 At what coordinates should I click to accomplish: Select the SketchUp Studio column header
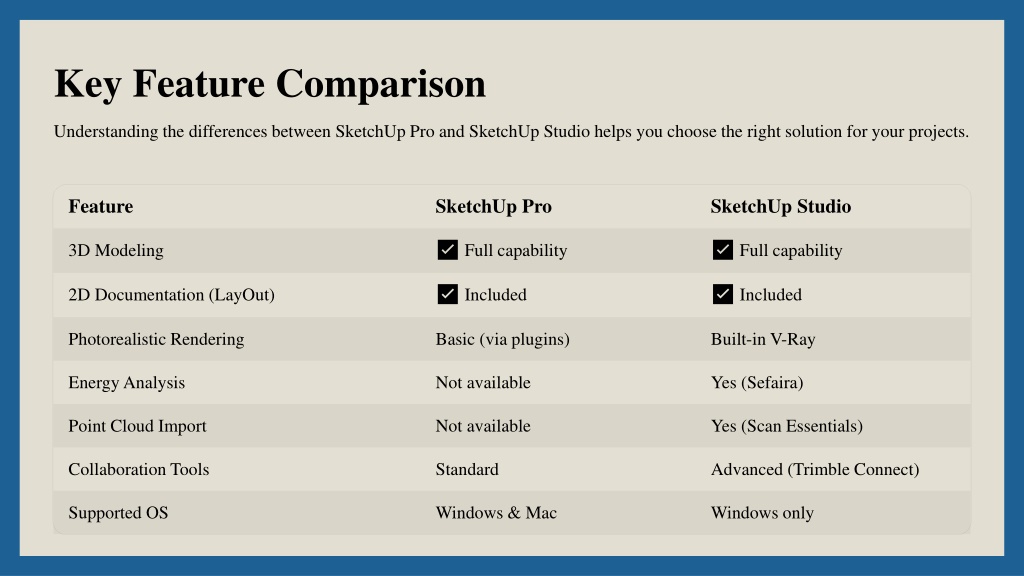tap(780, 207)
